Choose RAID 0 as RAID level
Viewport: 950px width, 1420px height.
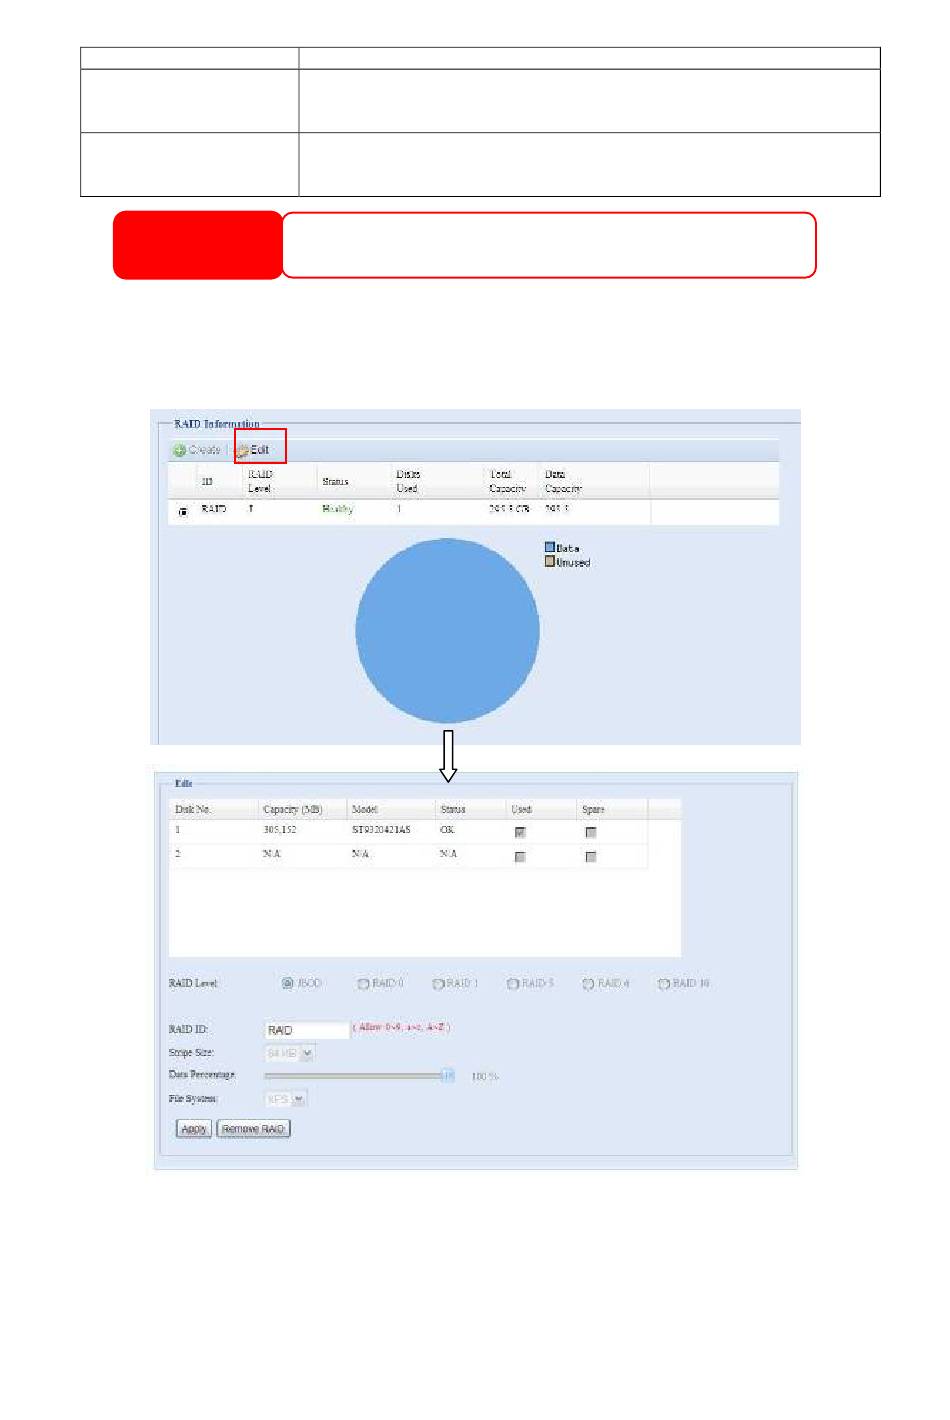363,984
